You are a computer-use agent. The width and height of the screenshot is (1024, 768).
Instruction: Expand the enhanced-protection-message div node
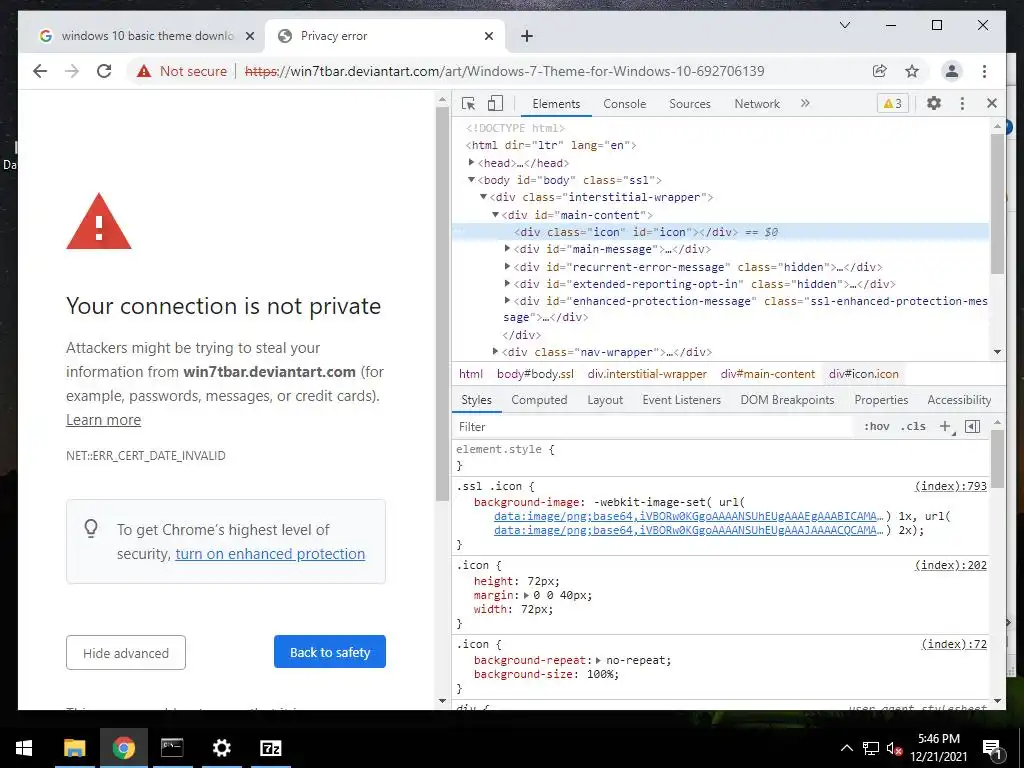click(x=507, y=300)
